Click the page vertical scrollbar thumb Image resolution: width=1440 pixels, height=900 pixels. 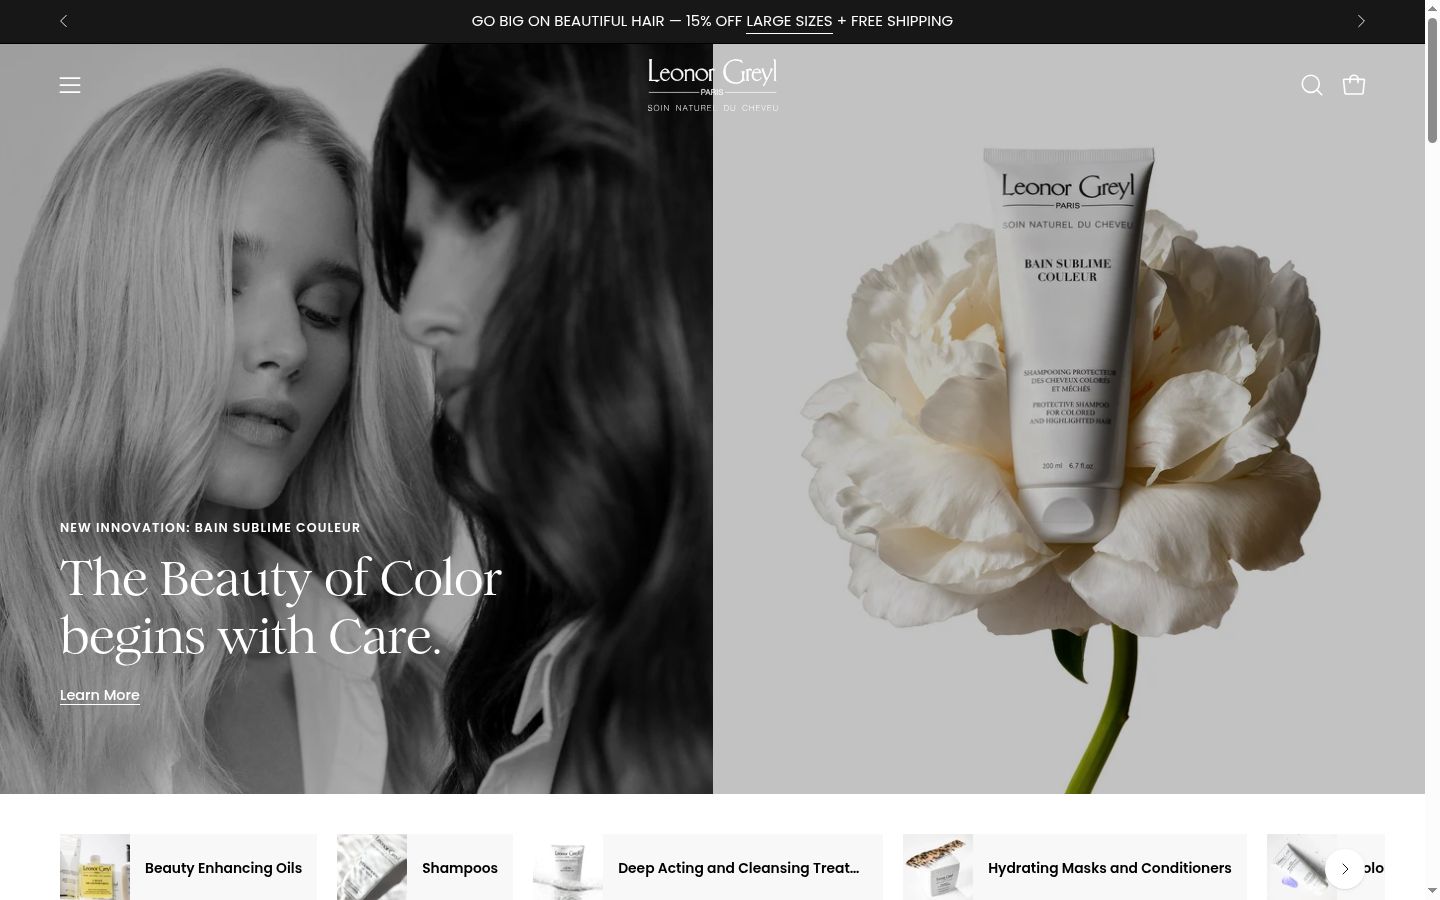pos(1432,80)
